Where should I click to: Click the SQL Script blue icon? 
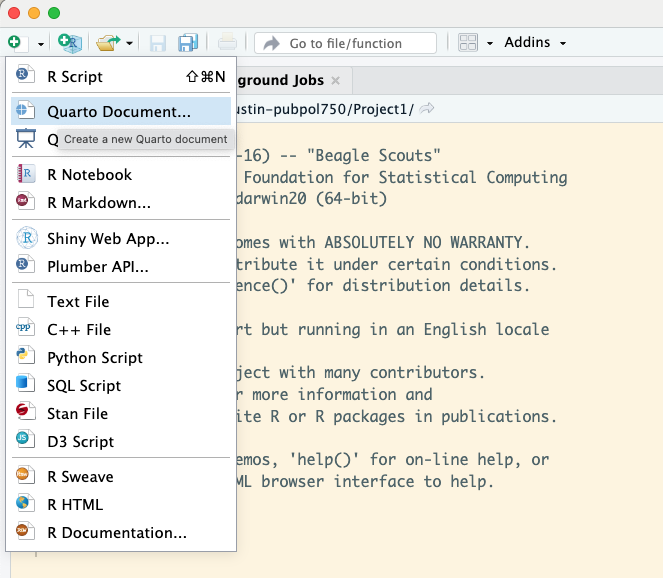(25, 383)
